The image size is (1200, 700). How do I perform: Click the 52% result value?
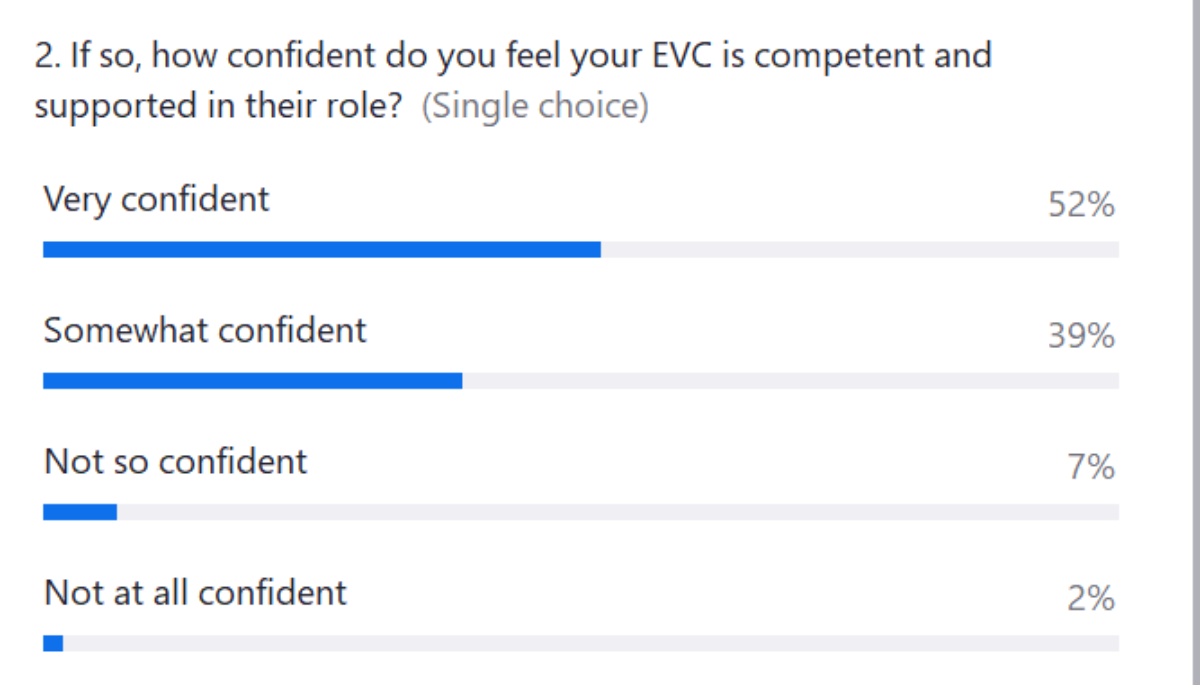(1081, 205)
